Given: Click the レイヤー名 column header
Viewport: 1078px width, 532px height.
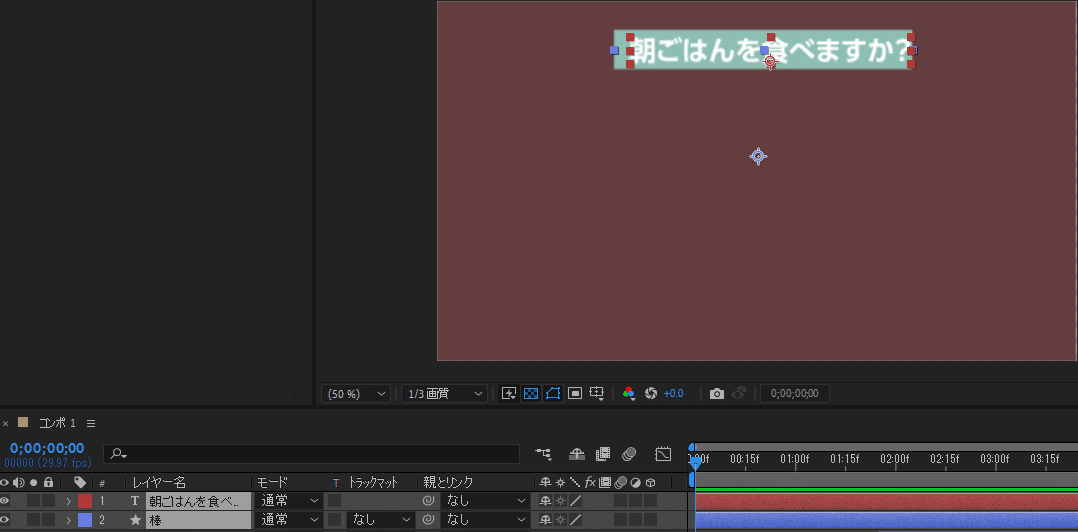Looking at the screenshot, I should click(159, 483).
